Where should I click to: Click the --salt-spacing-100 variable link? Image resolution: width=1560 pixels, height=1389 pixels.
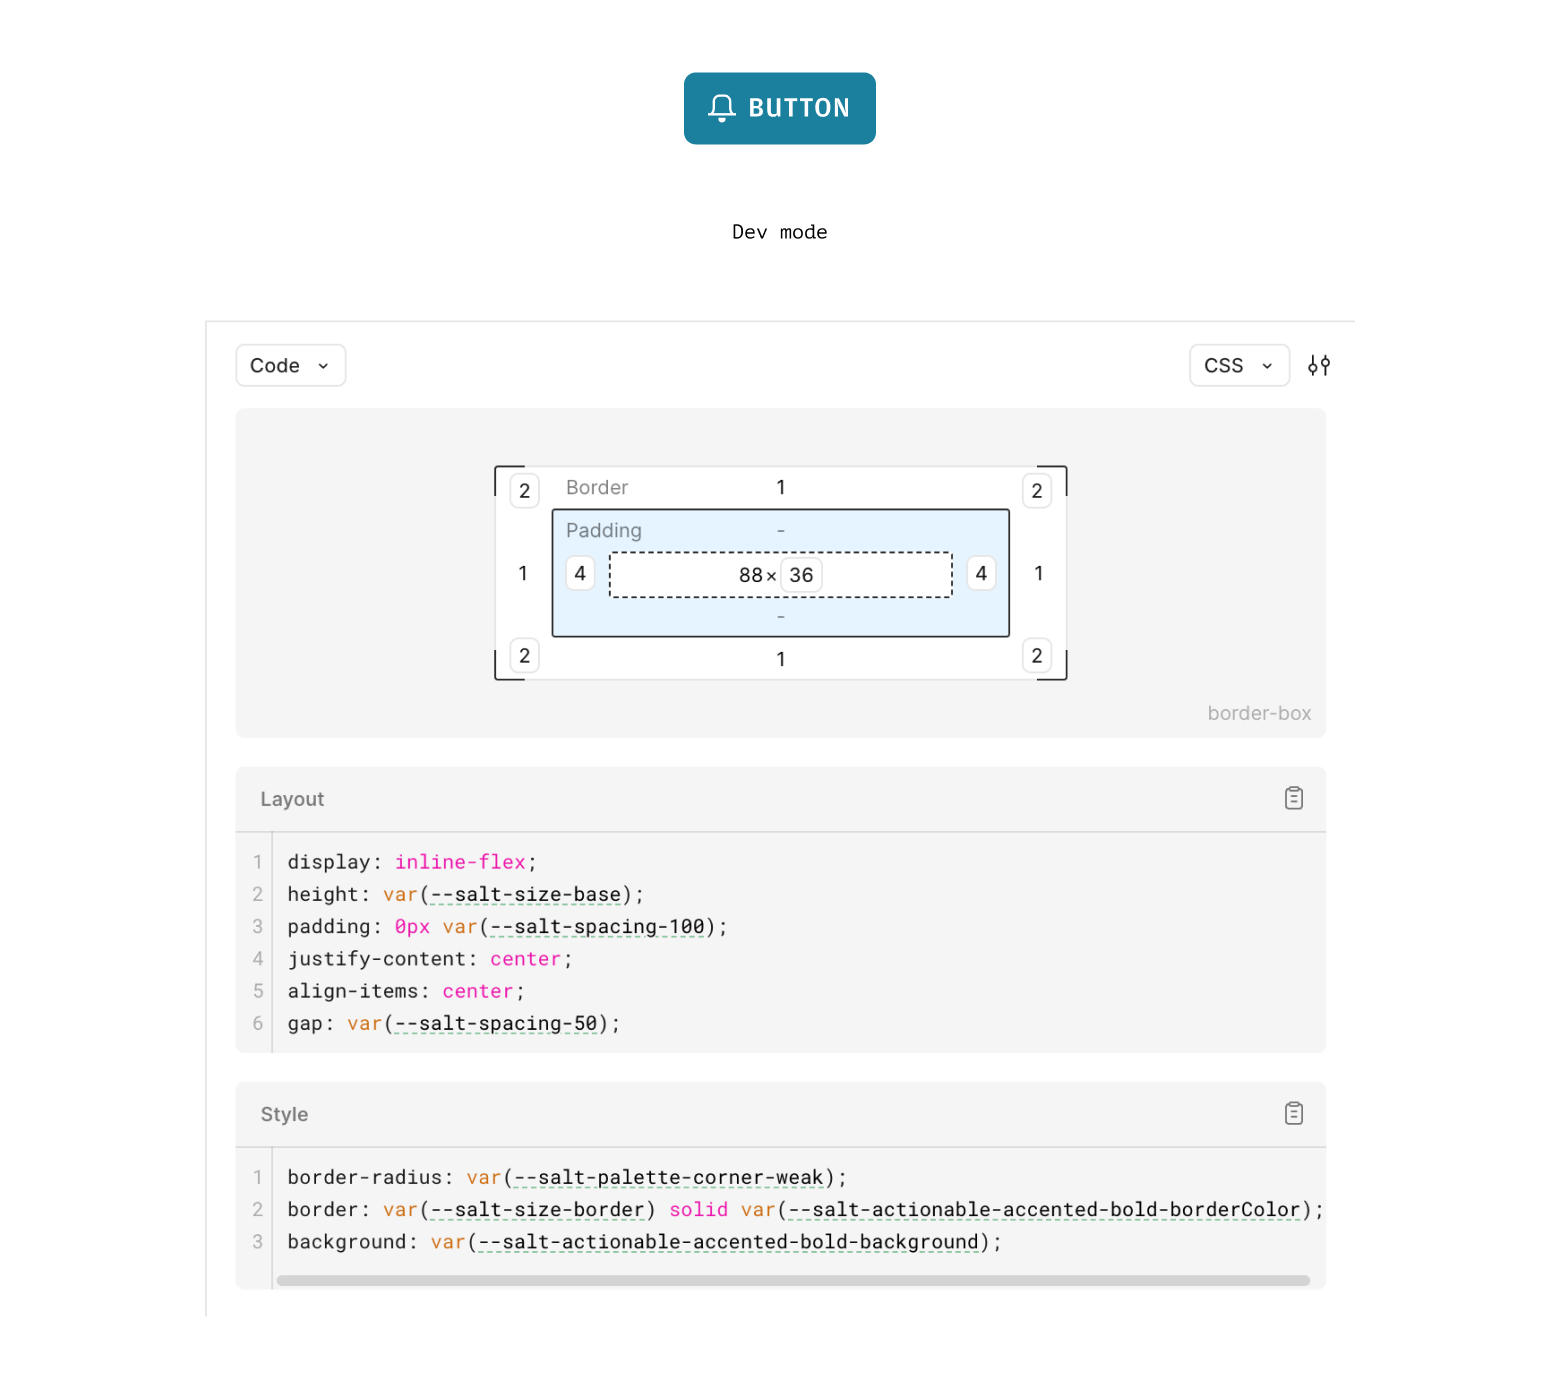(595, 927)
